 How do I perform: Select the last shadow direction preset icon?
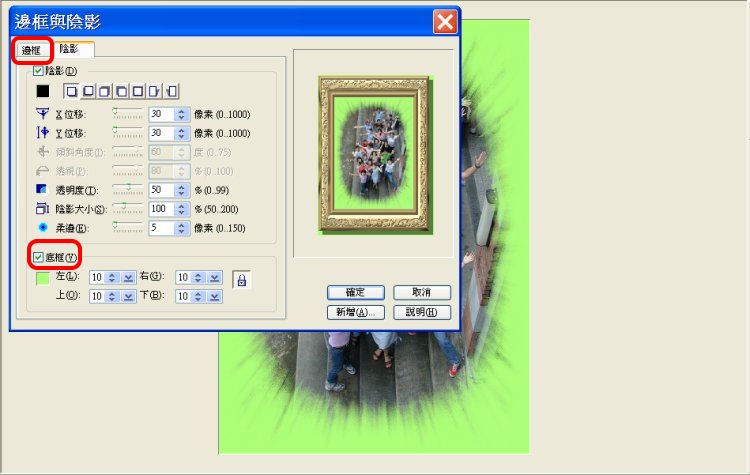tap(172, 92)
